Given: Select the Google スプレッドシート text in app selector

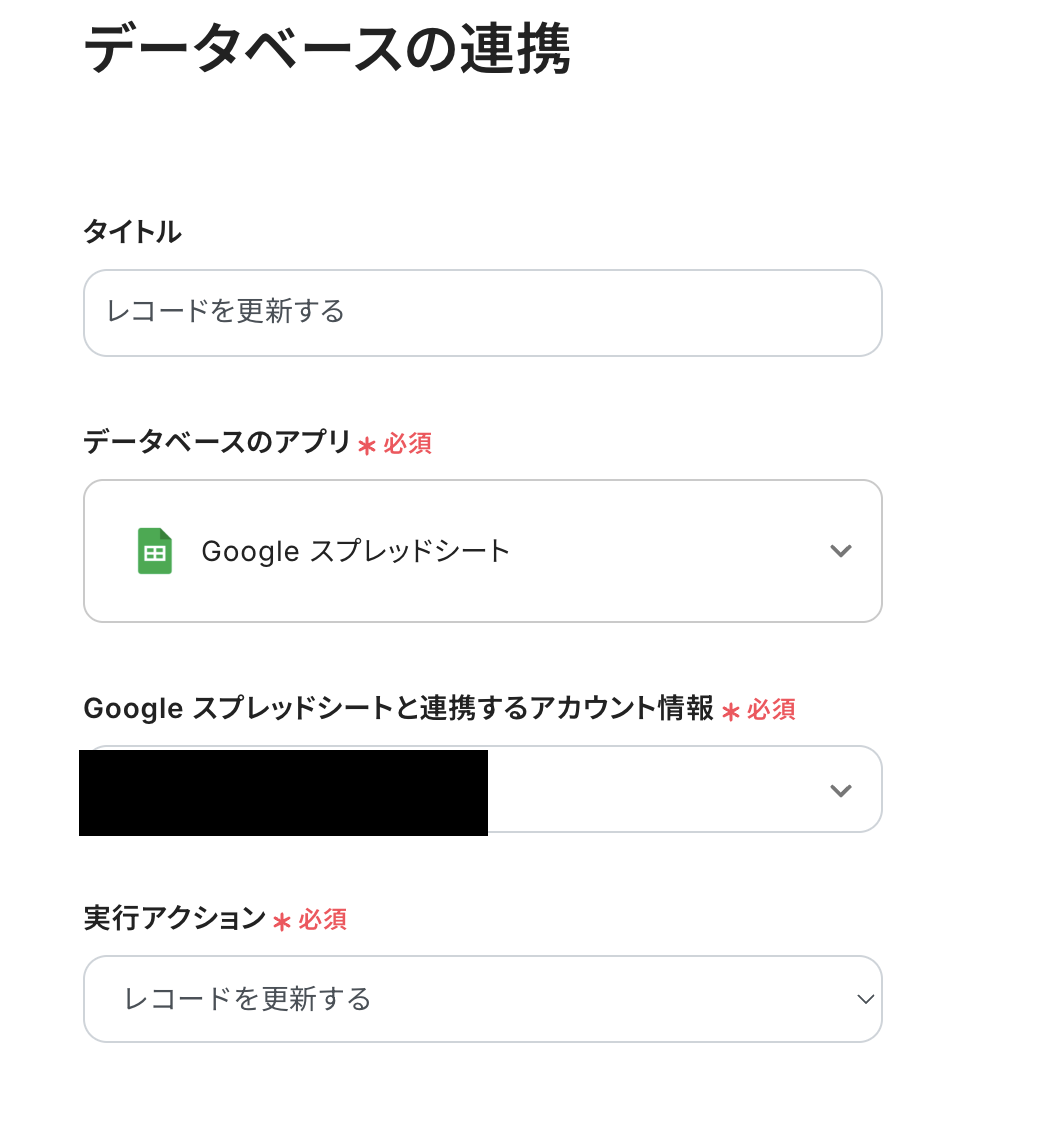Looking at the screenshot, I should (x=356, y=551).
